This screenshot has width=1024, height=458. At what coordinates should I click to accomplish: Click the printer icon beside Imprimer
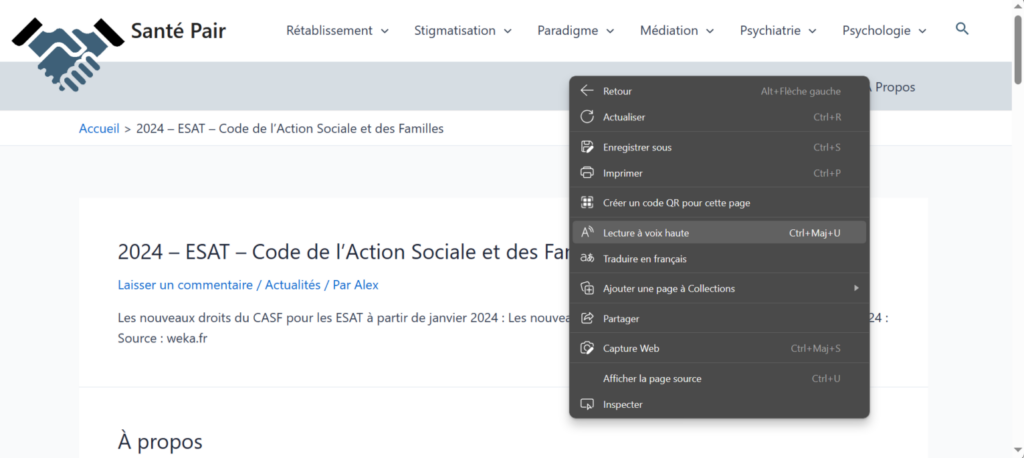[x=587, y=173]
